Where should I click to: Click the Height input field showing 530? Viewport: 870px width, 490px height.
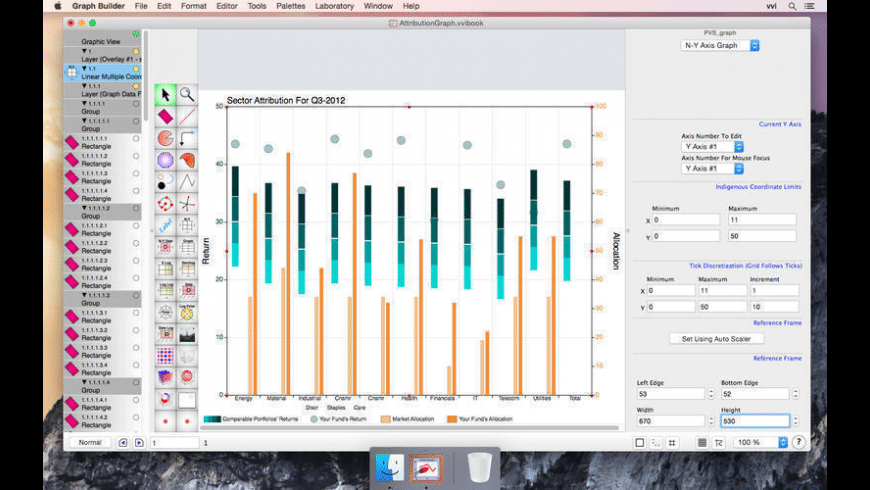click(755, 421)
